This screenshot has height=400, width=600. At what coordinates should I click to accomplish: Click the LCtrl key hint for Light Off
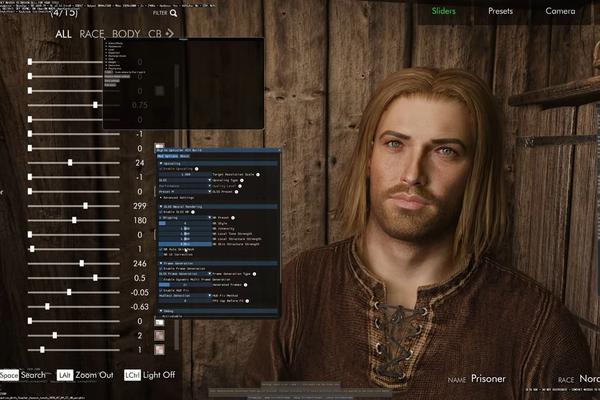pyautogui.click(x=132, y=375)
